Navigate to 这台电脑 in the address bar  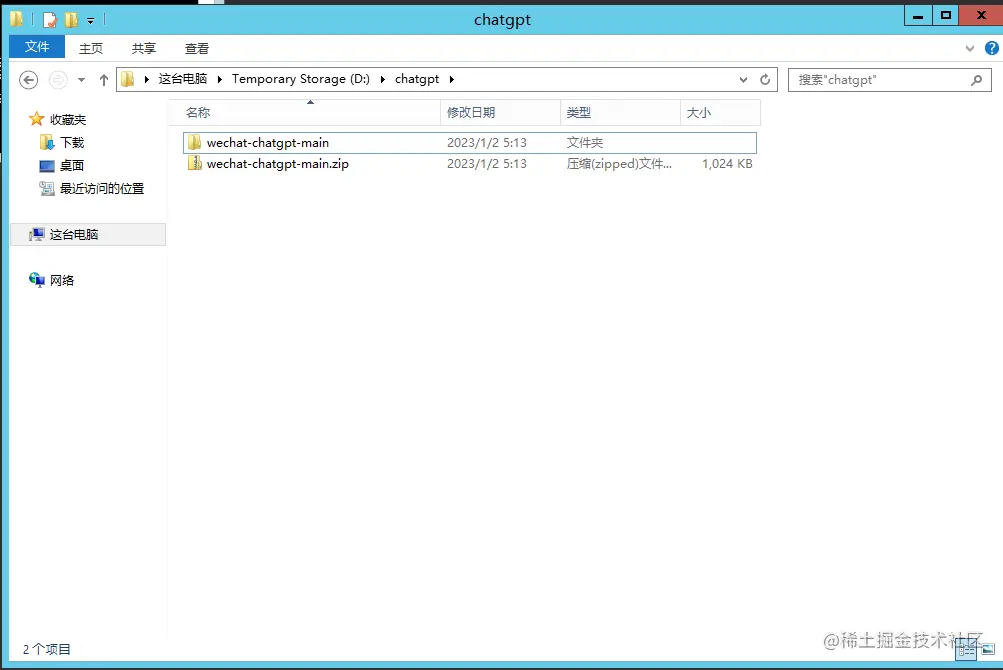tap(183, 79)
